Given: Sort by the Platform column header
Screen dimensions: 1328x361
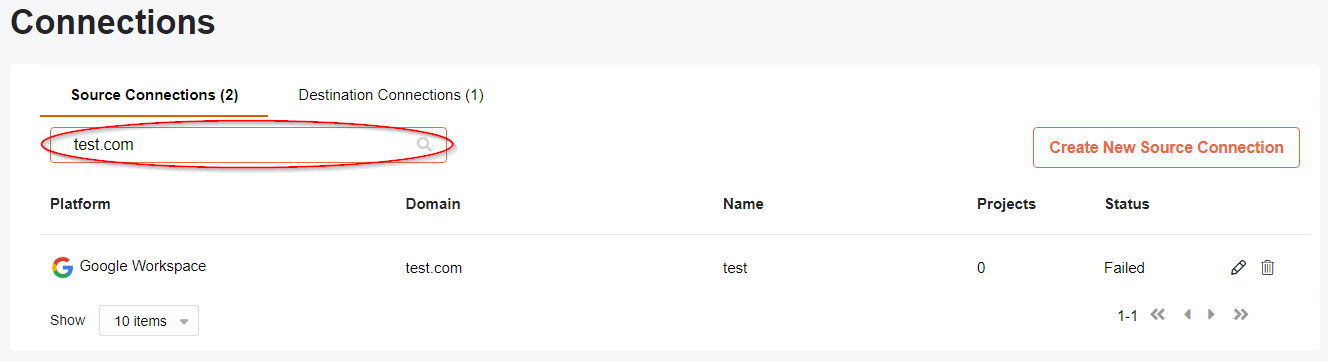Looking at the screenshot, I should (x=80, y=204).
